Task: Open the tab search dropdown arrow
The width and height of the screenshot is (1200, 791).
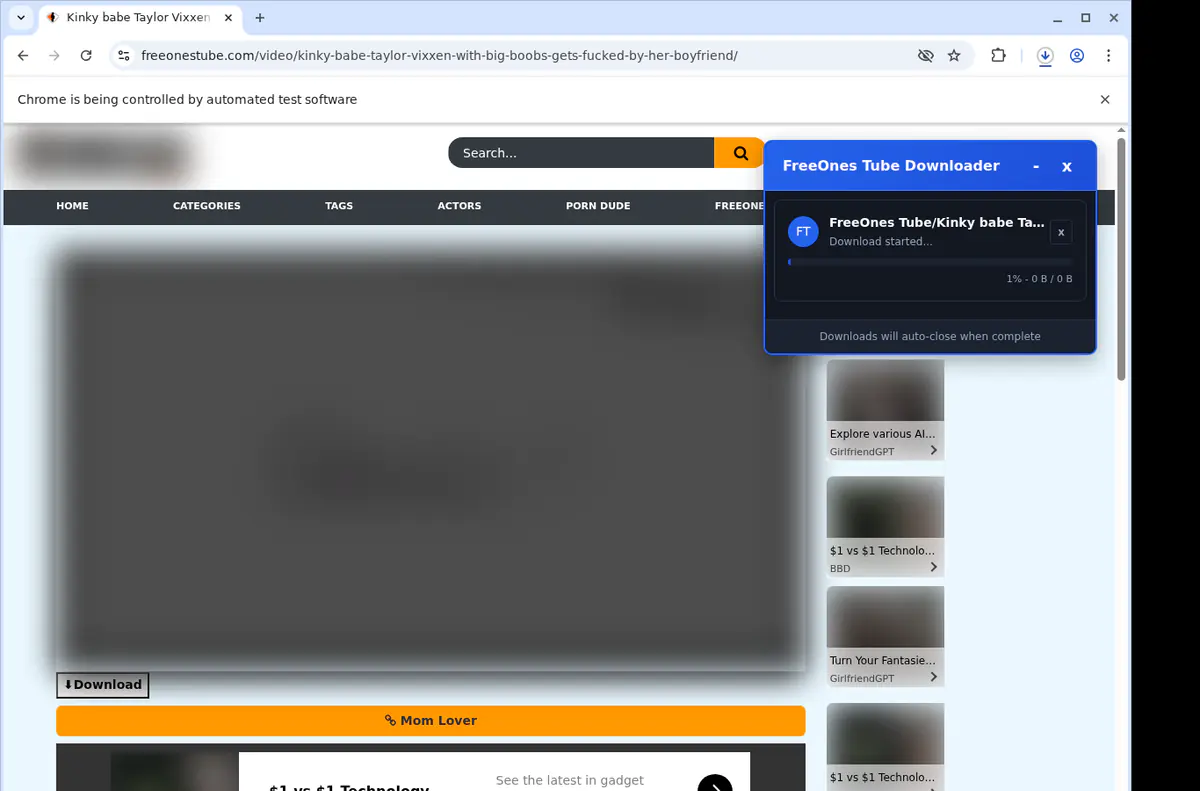Action: click(x=21, y=18)
